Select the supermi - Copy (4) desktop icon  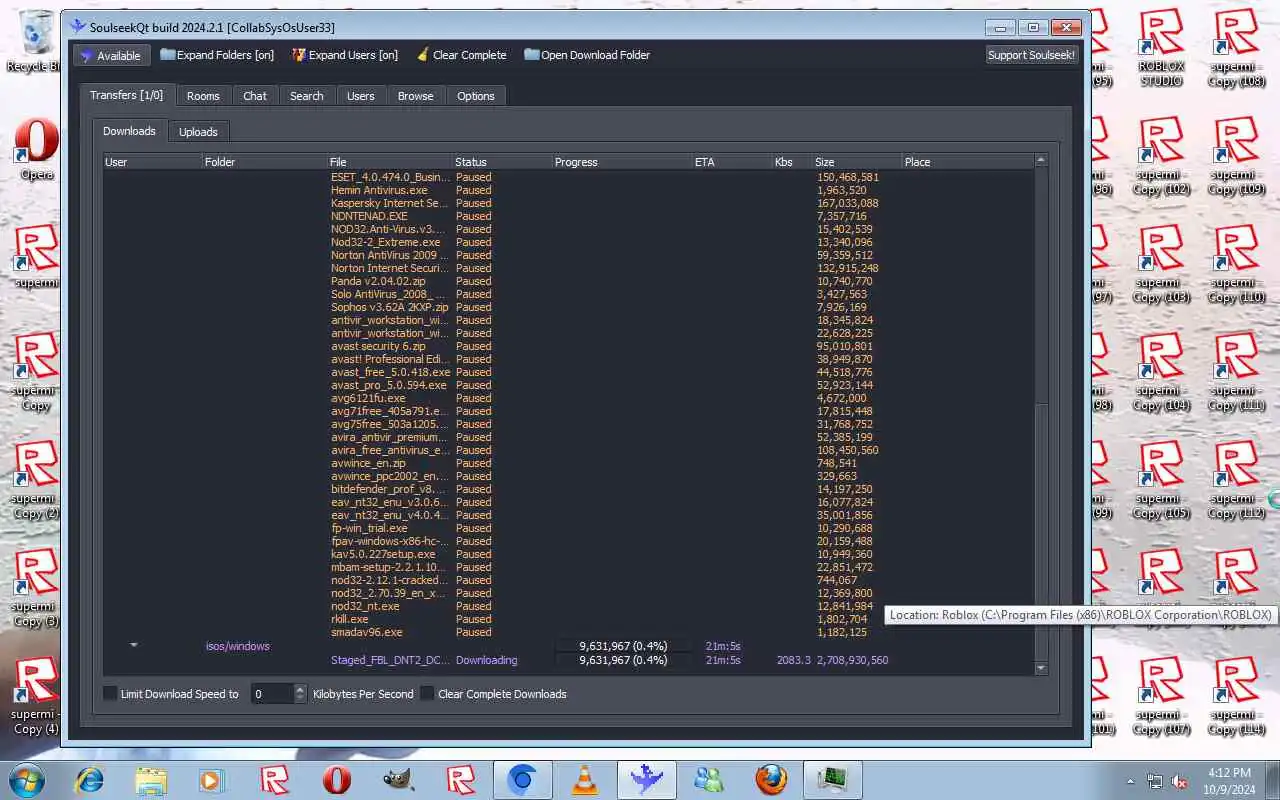click(x=36, y=695)
